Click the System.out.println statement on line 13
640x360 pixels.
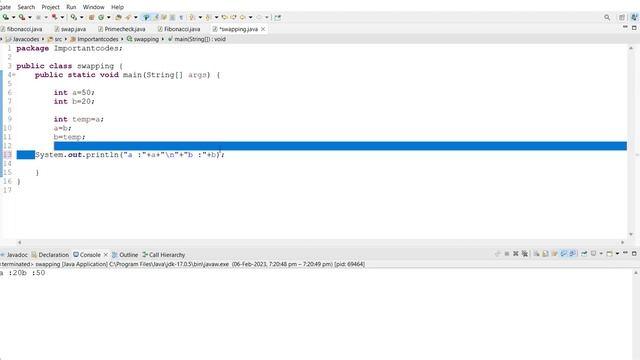(130, 155)
